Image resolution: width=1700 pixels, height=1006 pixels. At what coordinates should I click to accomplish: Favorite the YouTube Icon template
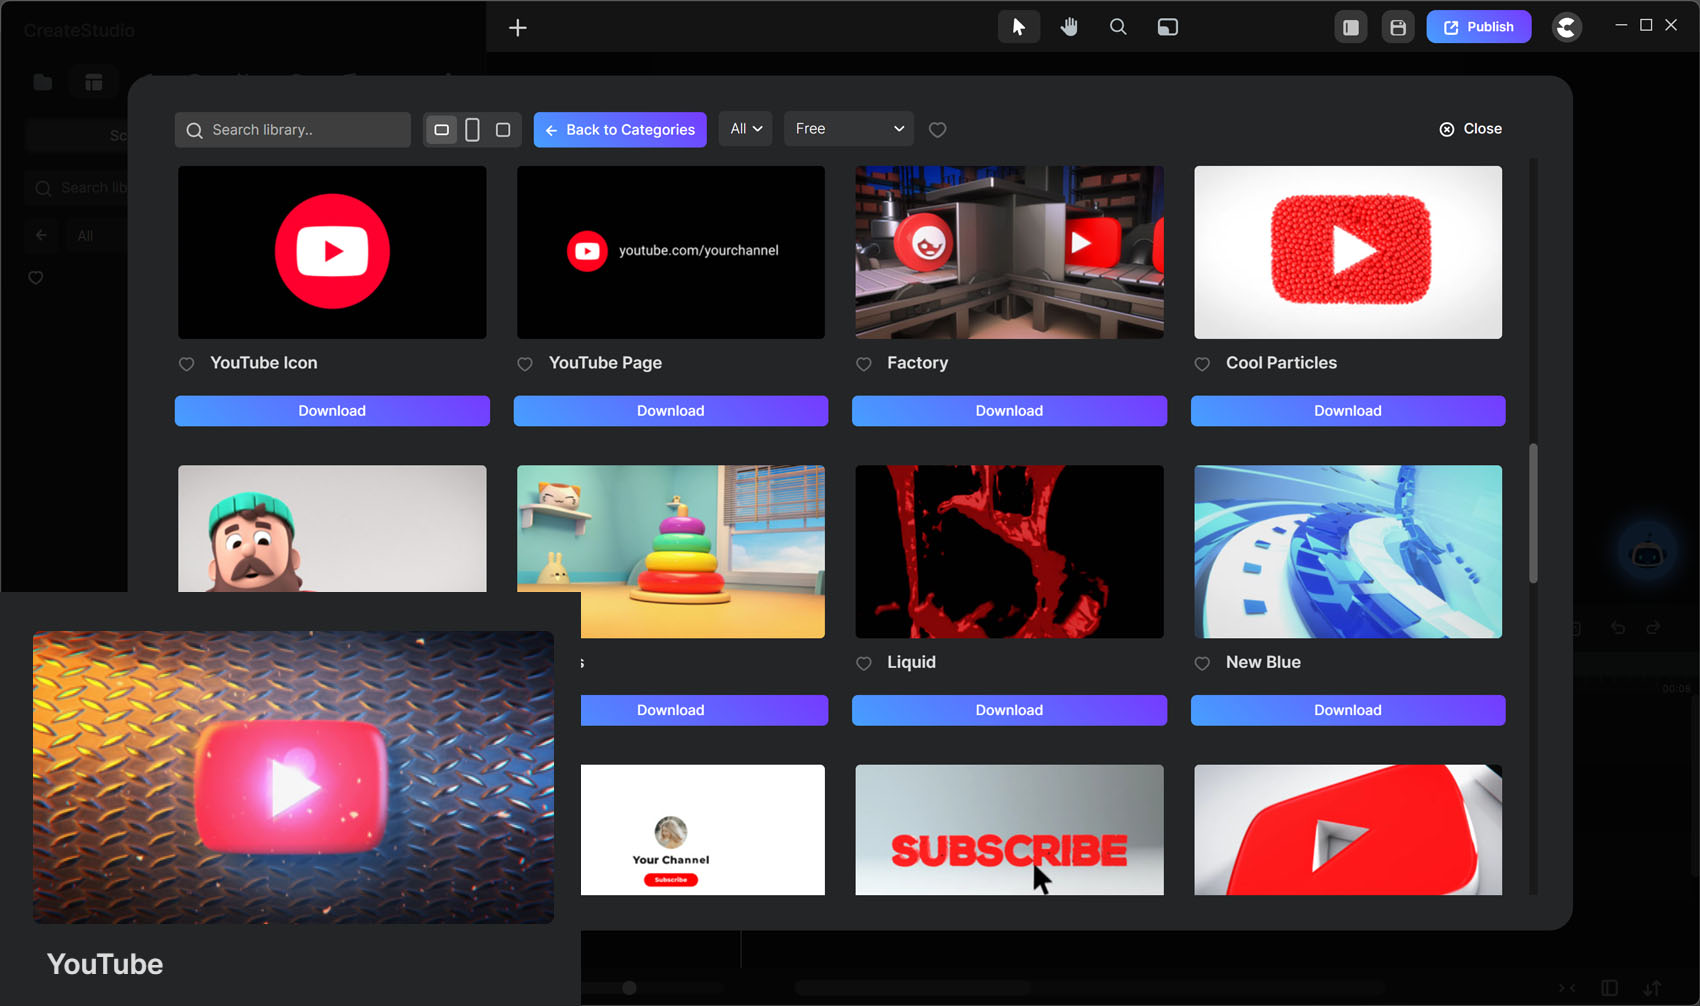pyautogui.click(x=187, y=364)
